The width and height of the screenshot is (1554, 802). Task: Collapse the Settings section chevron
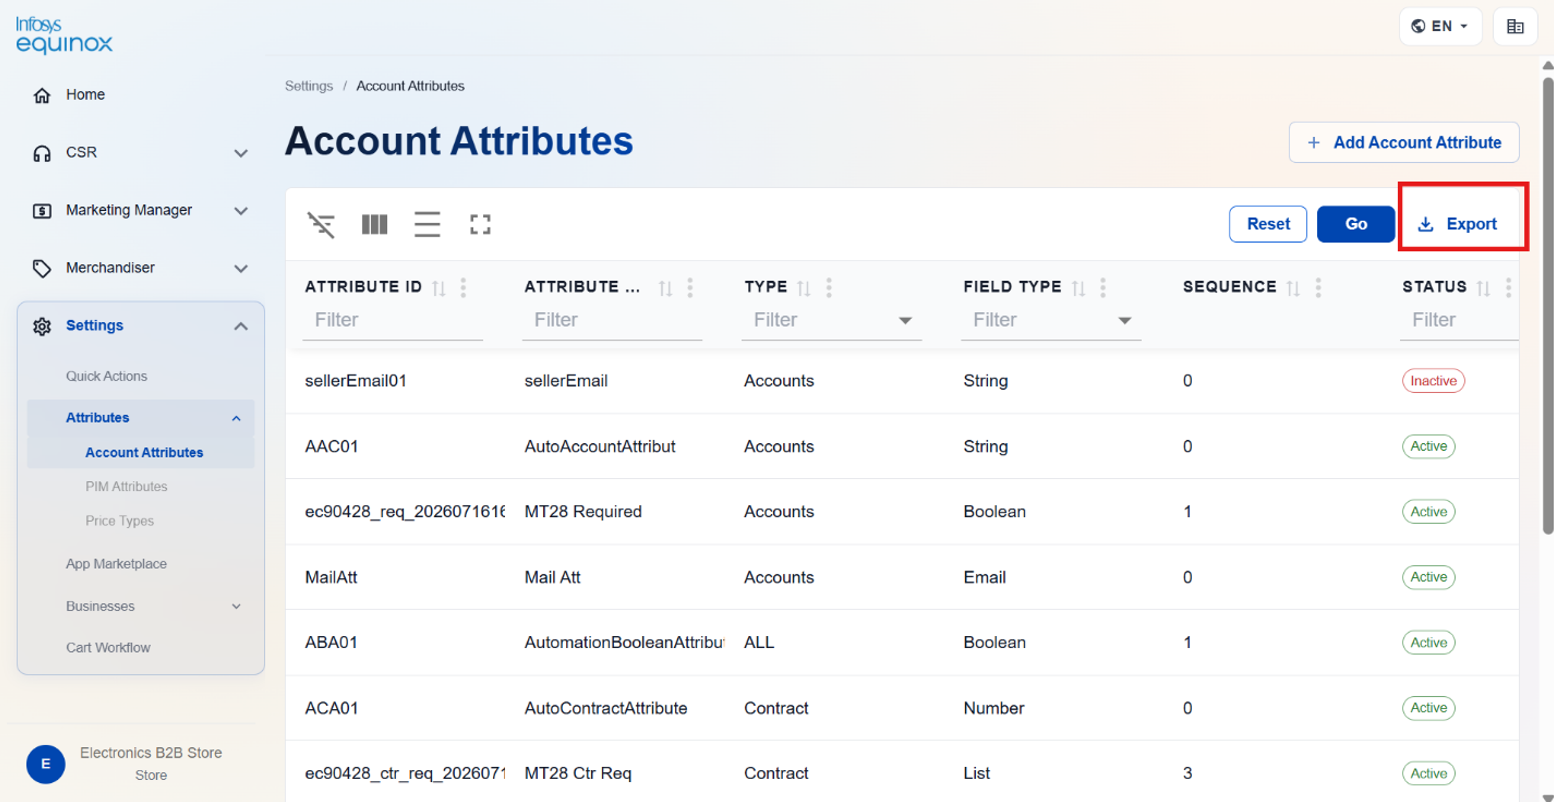(x=241, y=326)
